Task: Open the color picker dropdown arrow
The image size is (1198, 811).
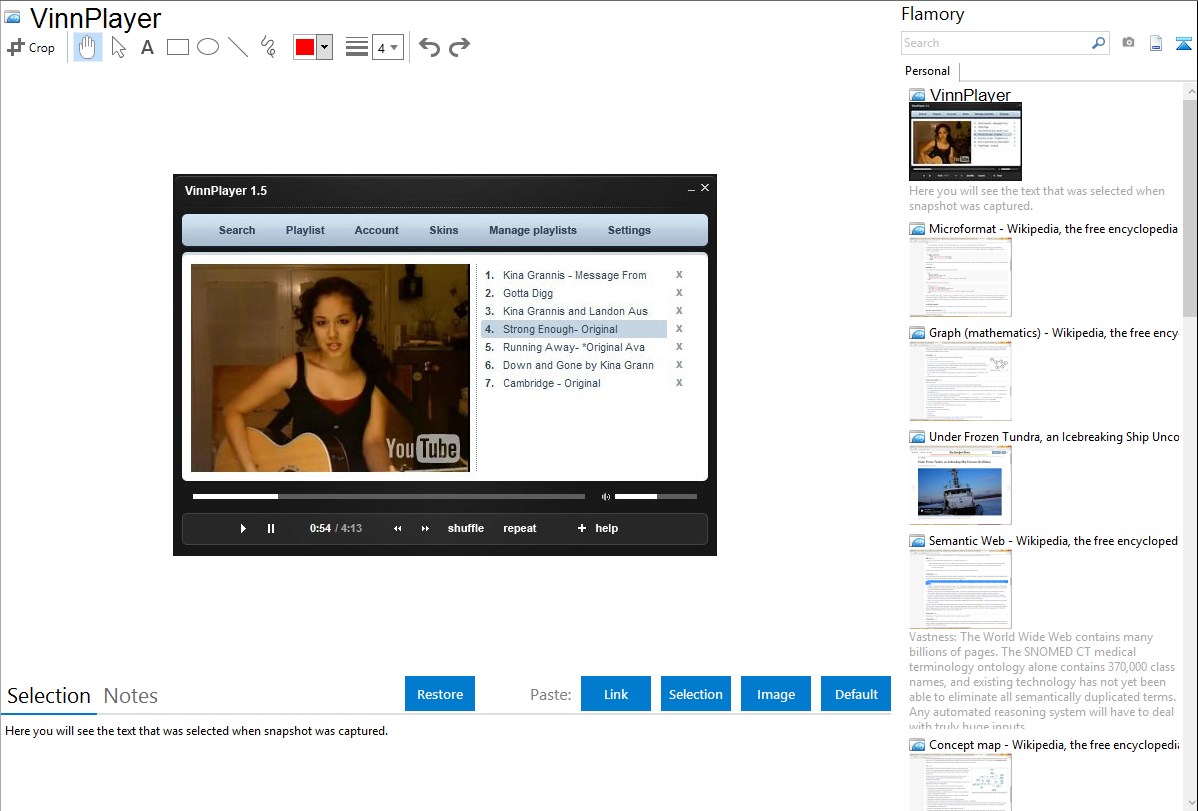Action: click(x=324, y=47)
